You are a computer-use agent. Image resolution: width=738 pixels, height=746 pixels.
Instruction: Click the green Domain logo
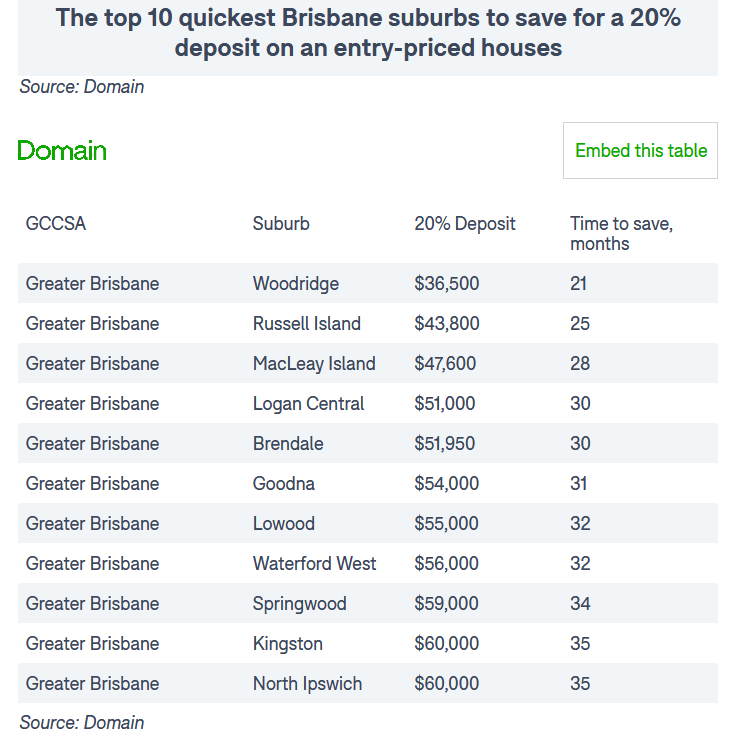62,151
